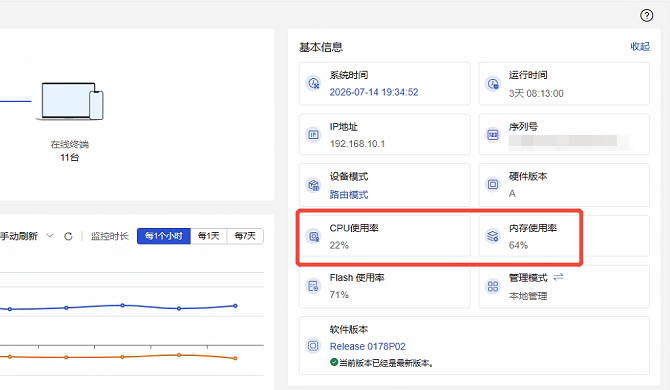Click the CPU usage icon

(314, 236)
